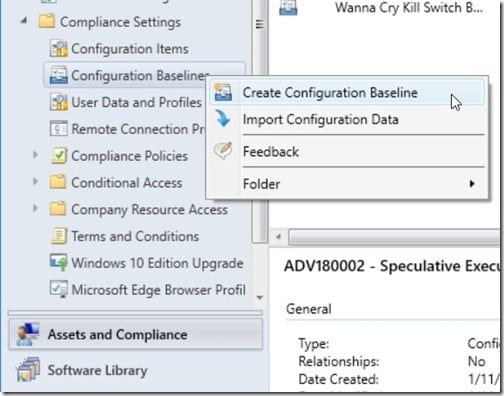Select Terms and Conditions tree item
Viewport: 504px width, 396px height.
(x=135, y=236)
